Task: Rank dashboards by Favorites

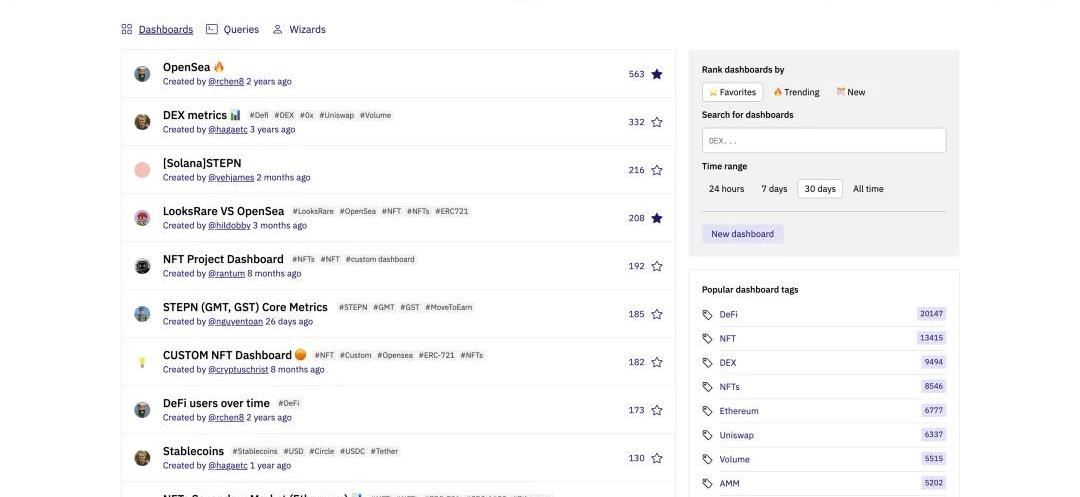Action: pyautogui.click(x=733, y=92)
